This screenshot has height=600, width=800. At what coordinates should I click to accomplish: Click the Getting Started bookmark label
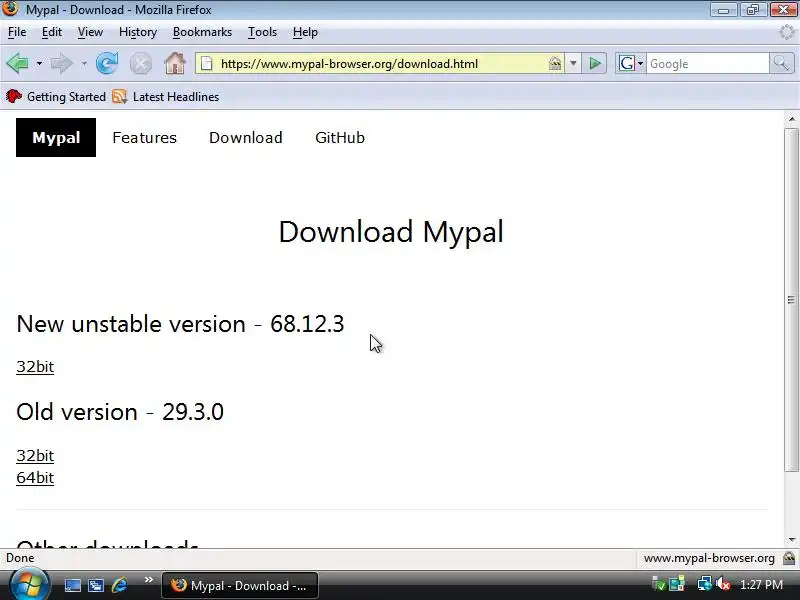click(66, 96)
